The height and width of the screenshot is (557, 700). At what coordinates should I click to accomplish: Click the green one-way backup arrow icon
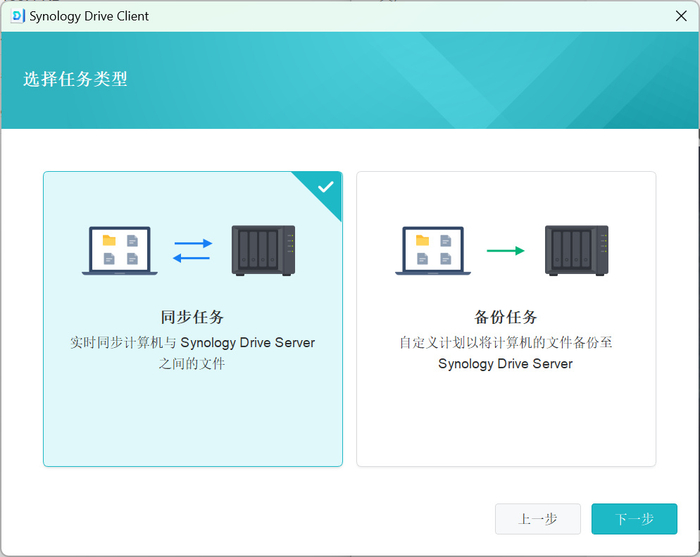tap(505, 251)
